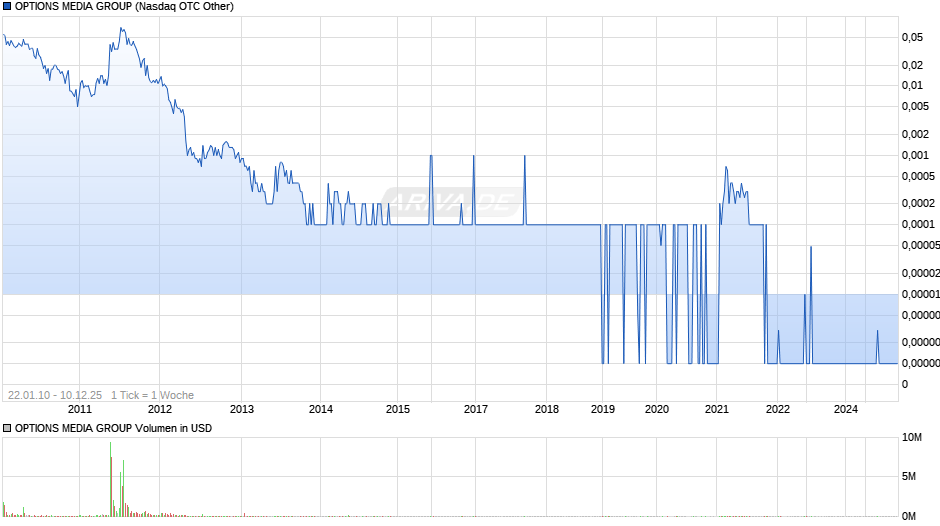The height and width of the screenshot is (526, 940).
Task: Click the 0,0001 price axis label
Action: pyautogui.click(x=918, y=224)
